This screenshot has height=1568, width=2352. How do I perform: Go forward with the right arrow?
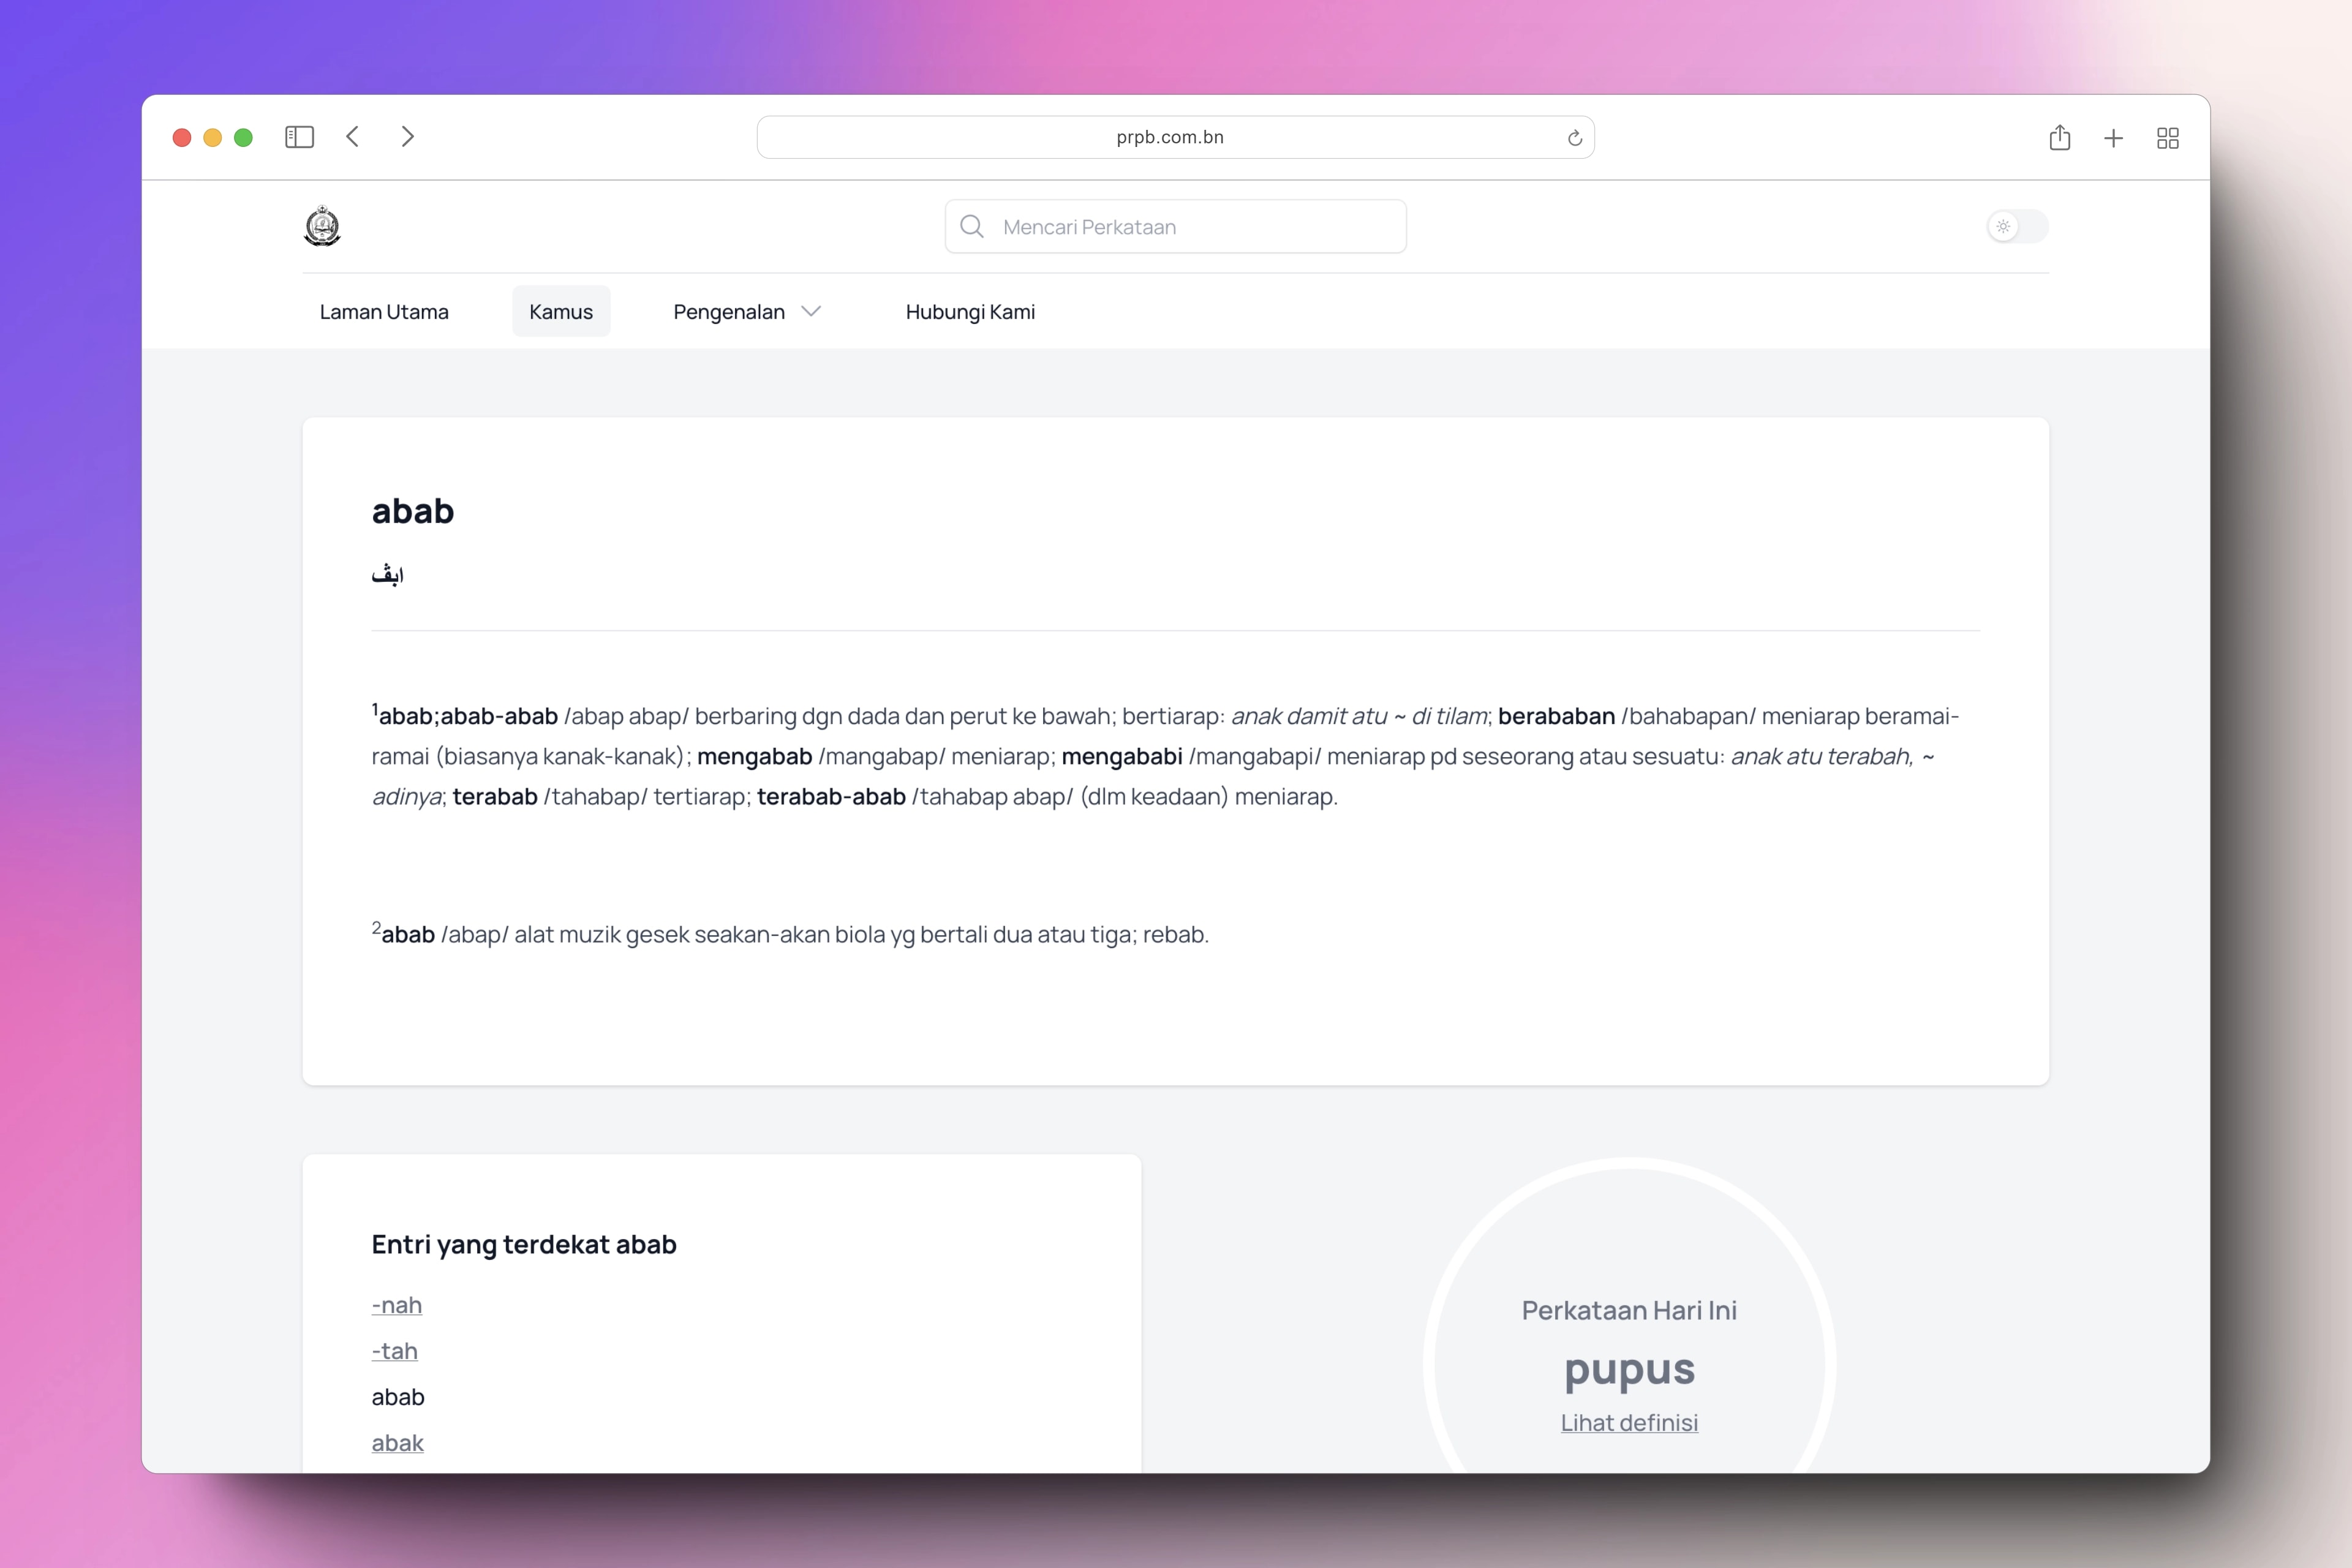[x=407, y=137]
